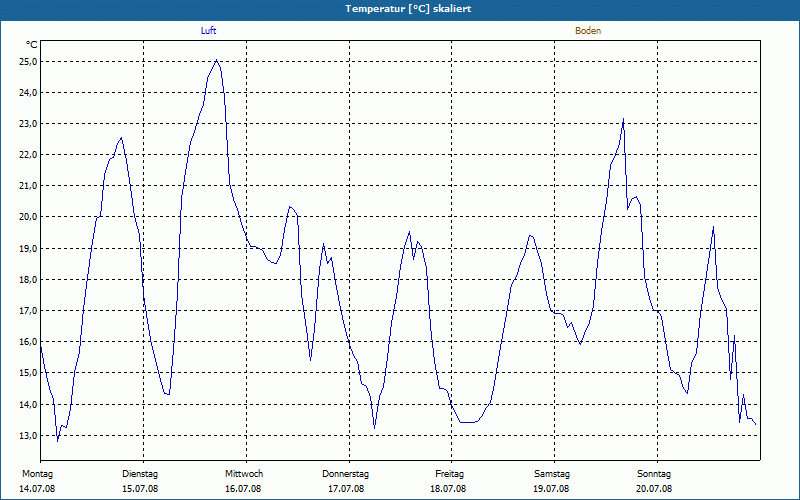Viewport: 800px width, 500px height.
Task: Click the '°C' unit label
Action: coord(32,45)
